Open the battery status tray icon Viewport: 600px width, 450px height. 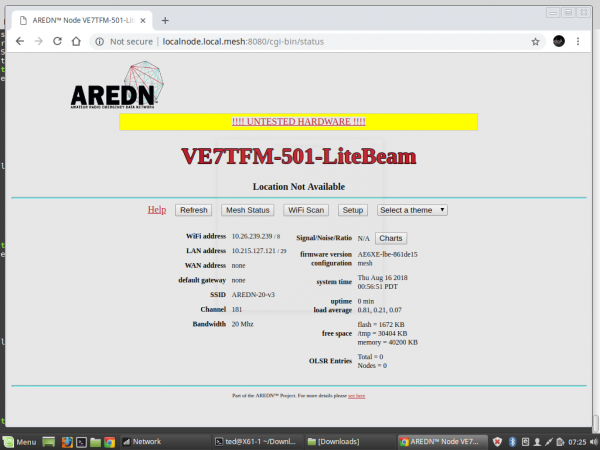[x=560, y=442]
